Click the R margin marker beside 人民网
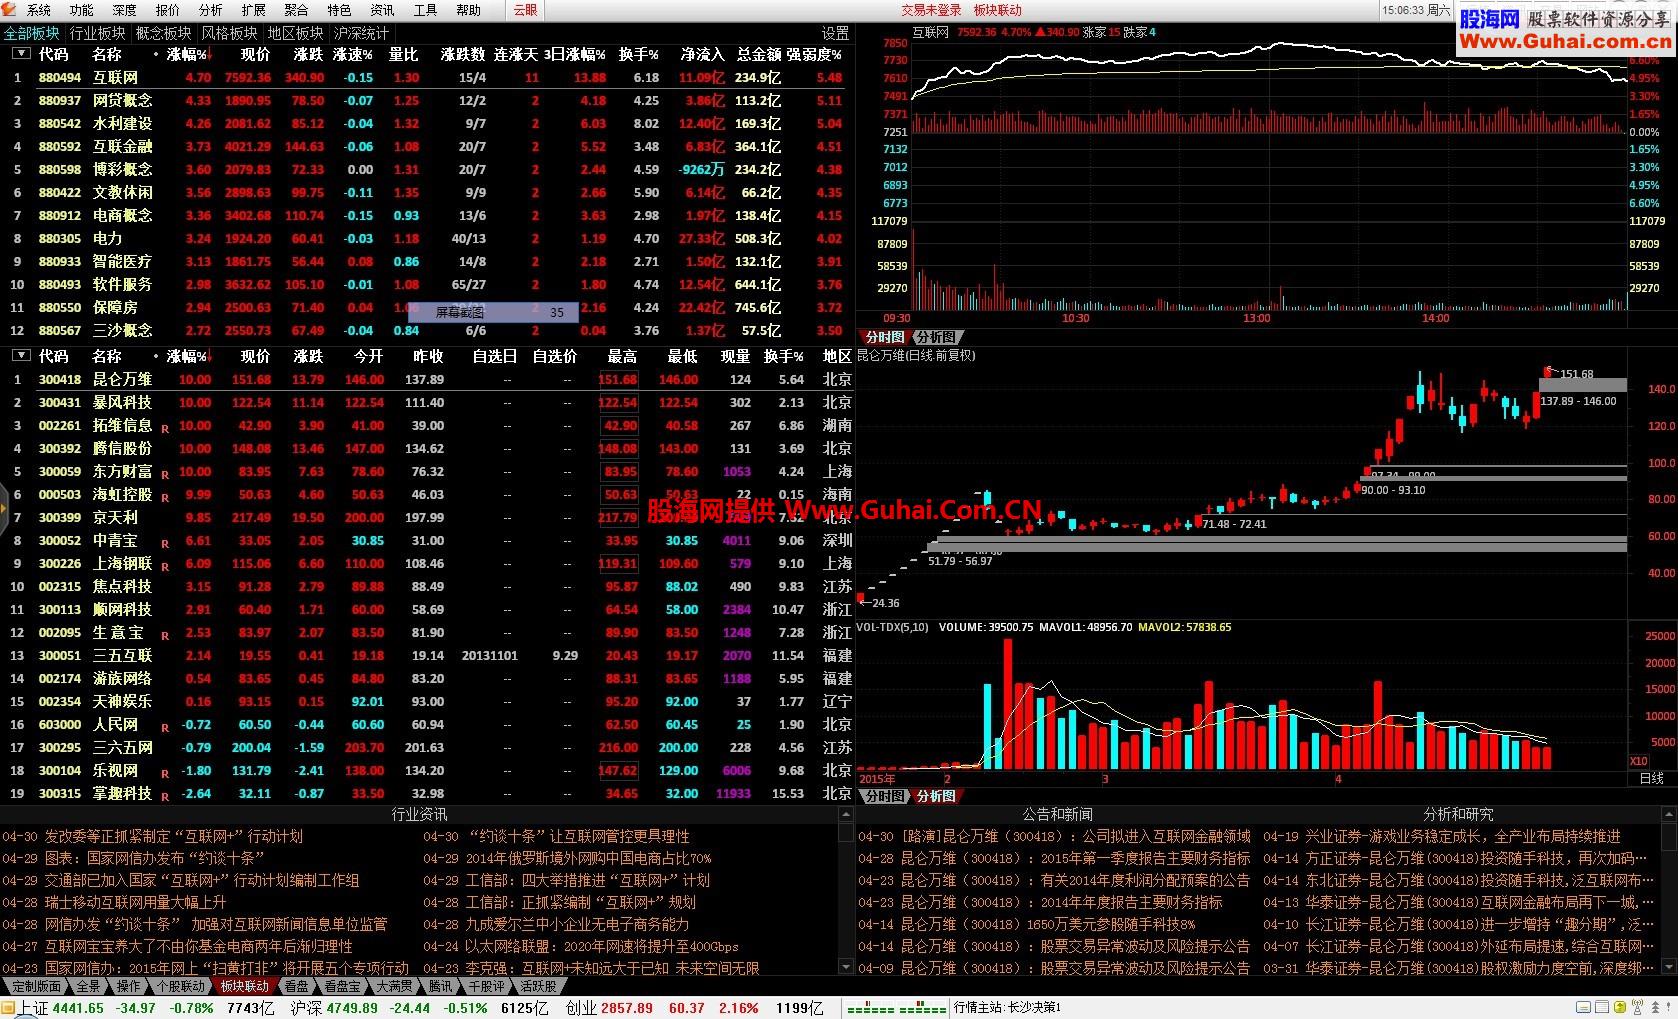This screenshot has width=1678, height=1019. [x=165, y=728]
